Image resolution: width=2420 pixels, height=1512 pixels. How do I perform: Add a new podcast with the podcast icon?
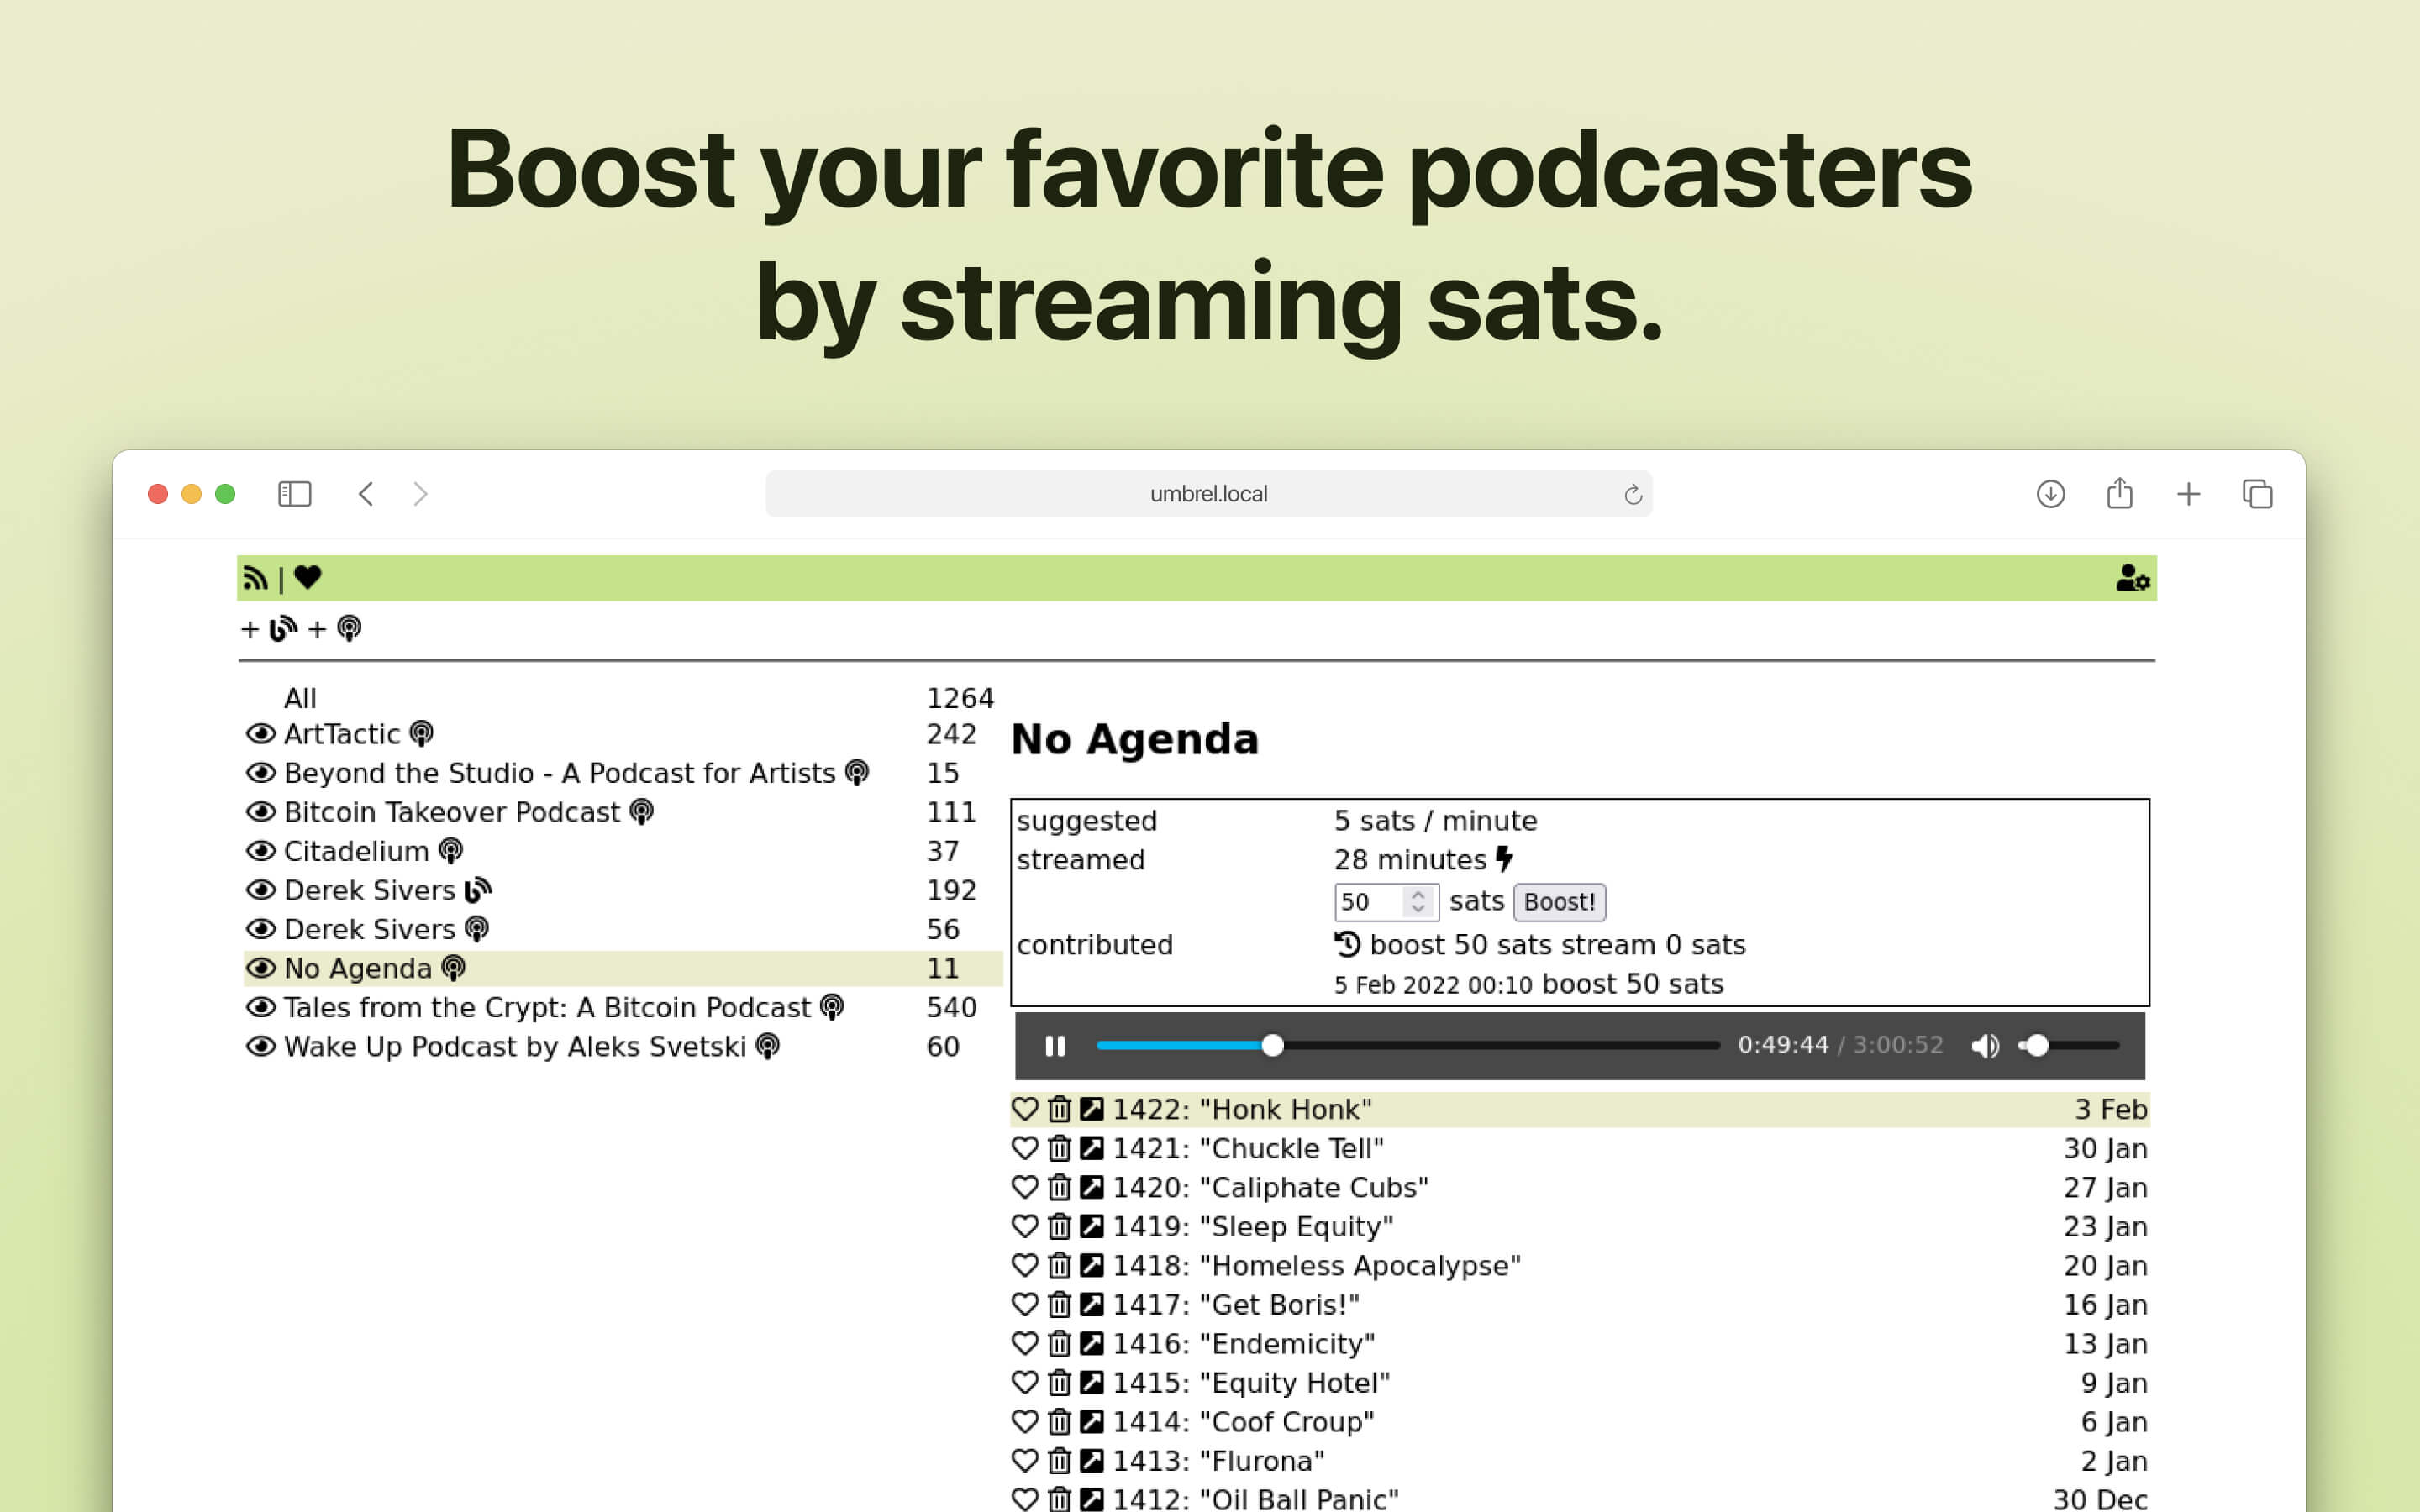pos(350,629)
